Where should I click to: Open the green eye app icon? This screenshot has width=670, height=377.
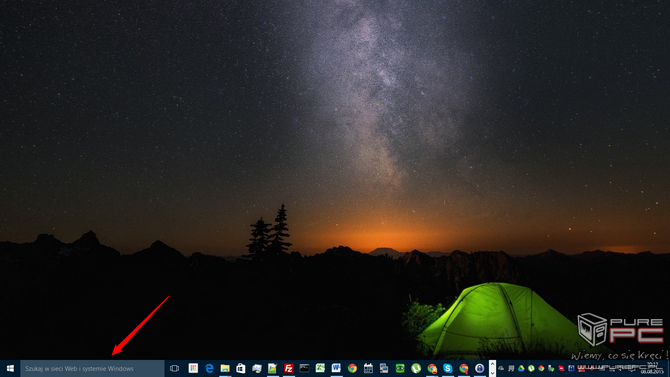(400, 368)
